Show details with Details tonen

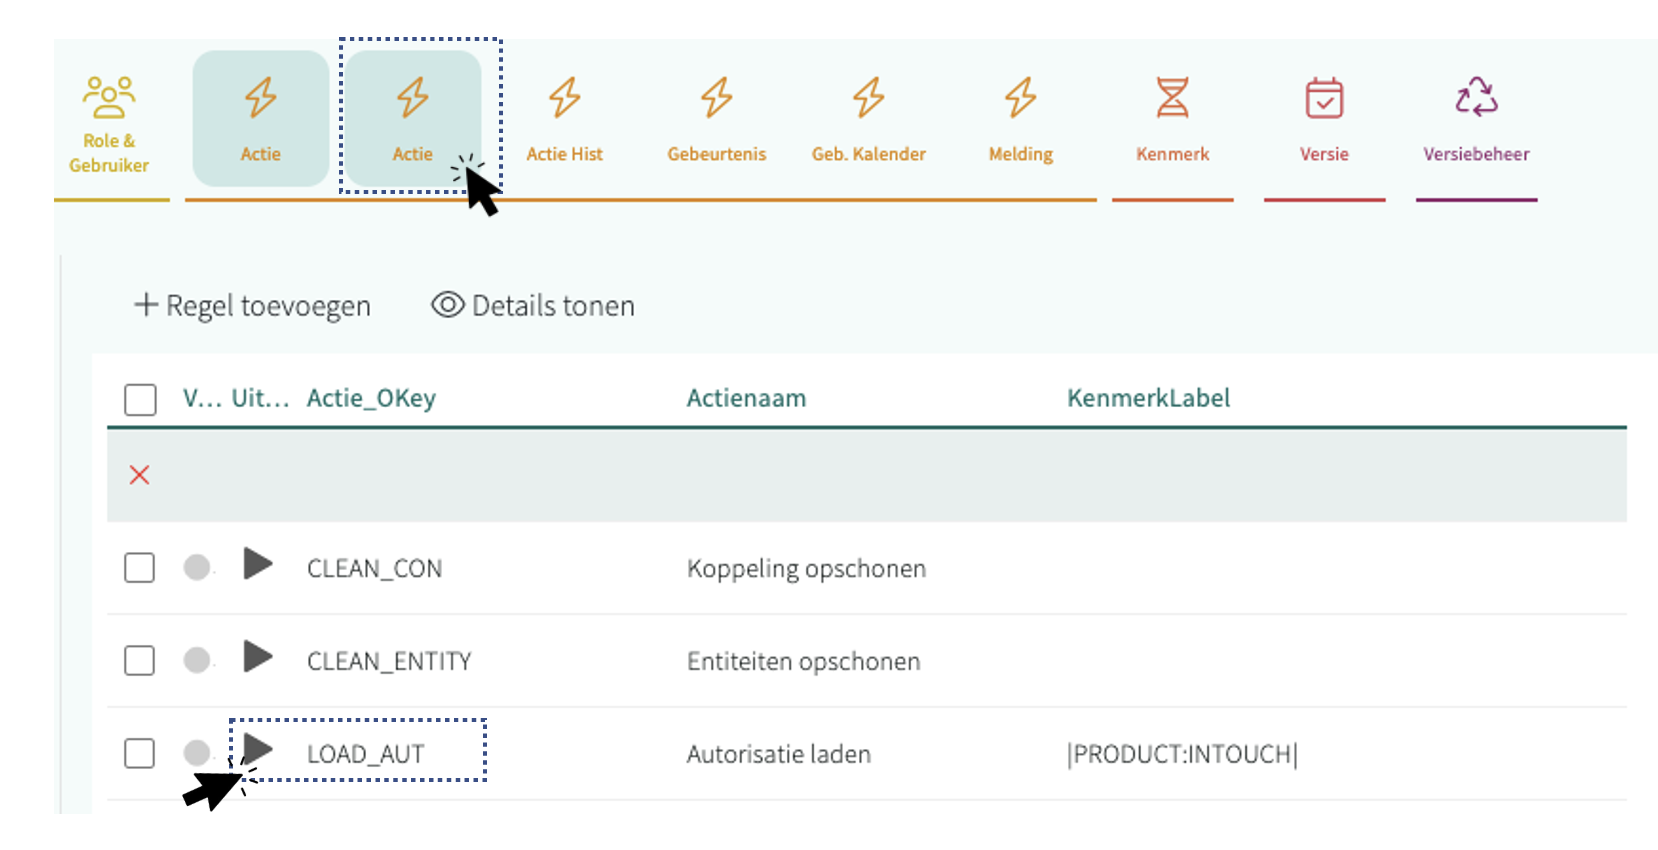[x=533, y=305]
